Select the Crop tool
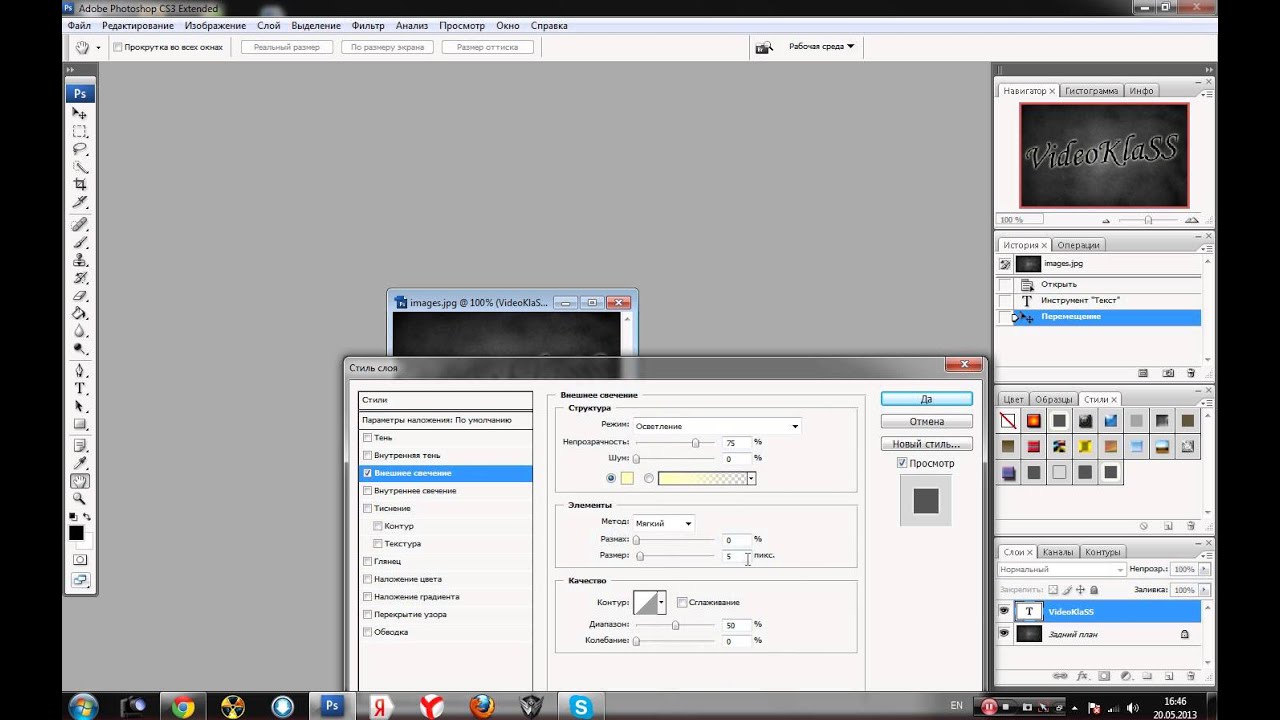Image resolution: width=1280 pixels, height=720 pixels. point(80,184)
